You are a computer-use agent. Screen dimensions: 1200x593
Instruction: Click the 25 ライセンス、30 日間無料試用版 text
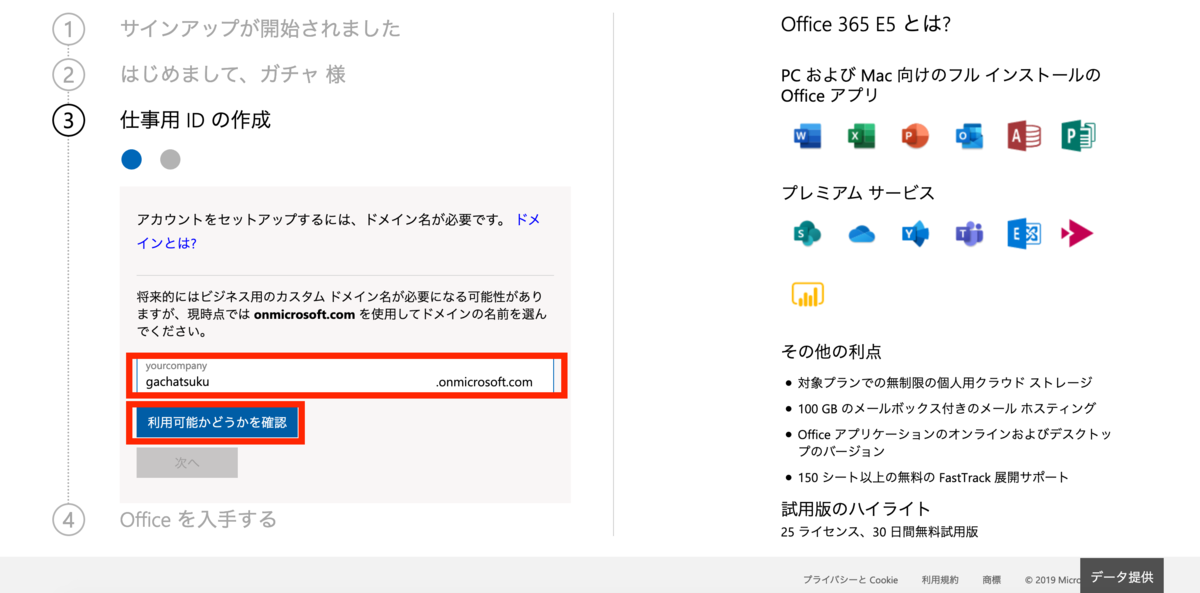[879, 532]
